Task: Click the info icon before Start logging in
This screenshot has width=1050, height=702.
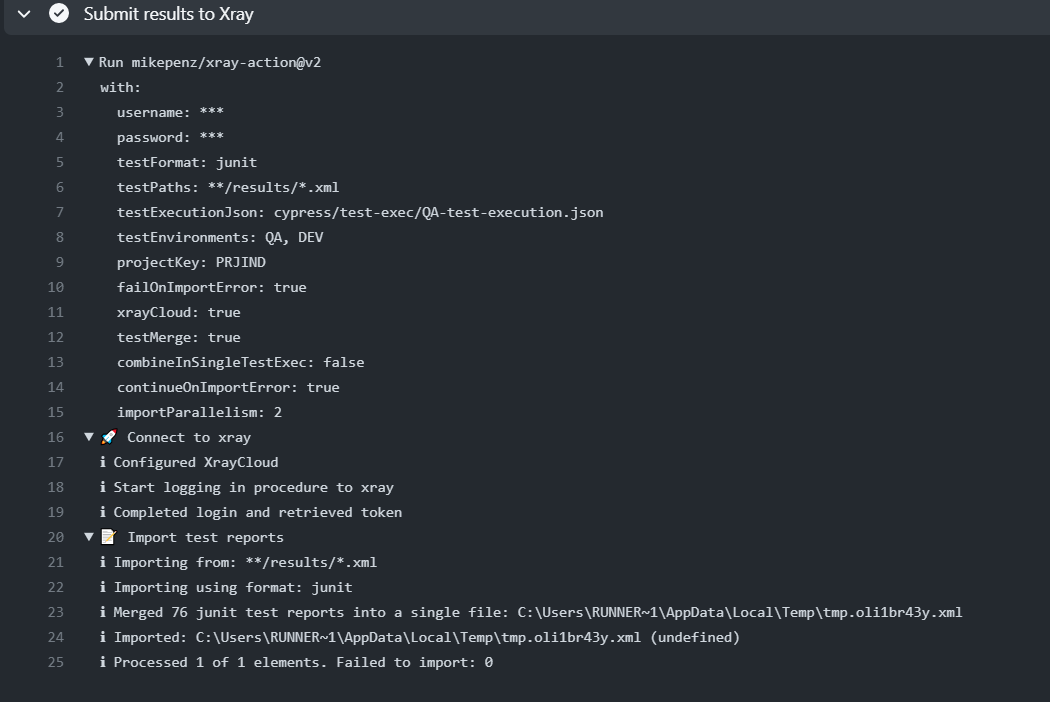Action: (x=102, y=487)
